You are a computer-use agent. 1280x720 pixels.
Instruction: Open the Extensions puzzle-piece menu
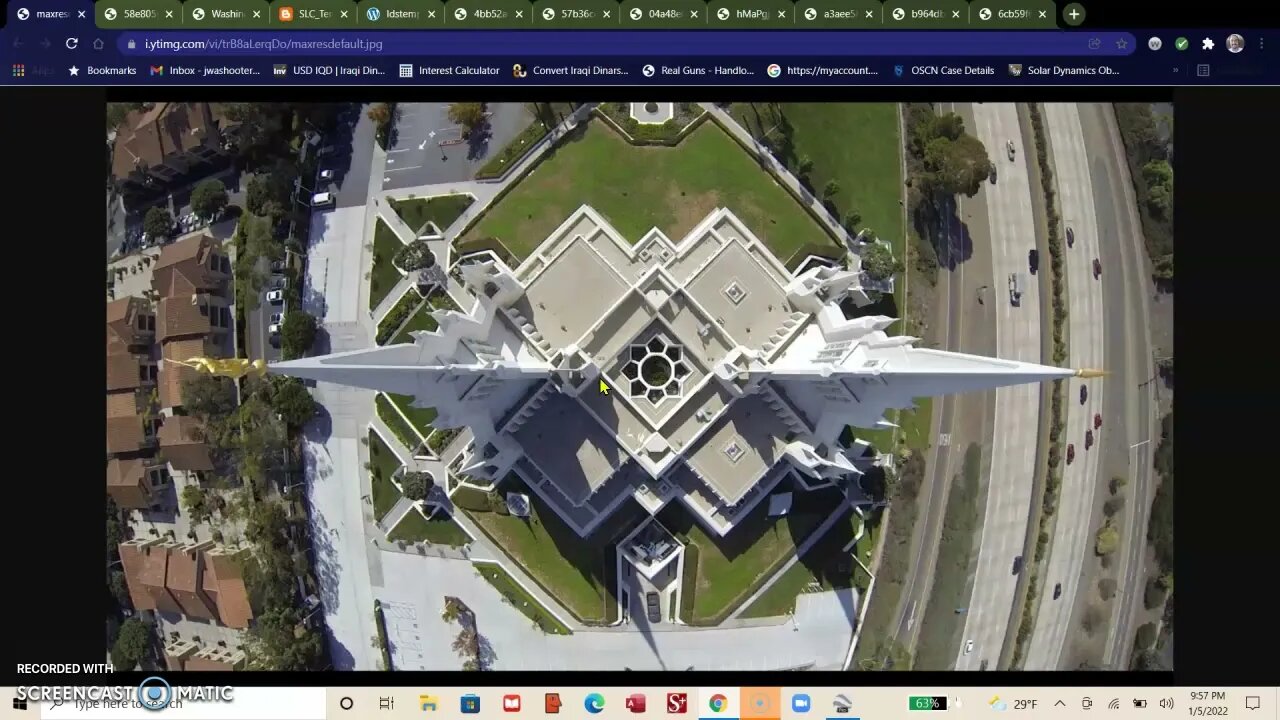click(1208, 44)
